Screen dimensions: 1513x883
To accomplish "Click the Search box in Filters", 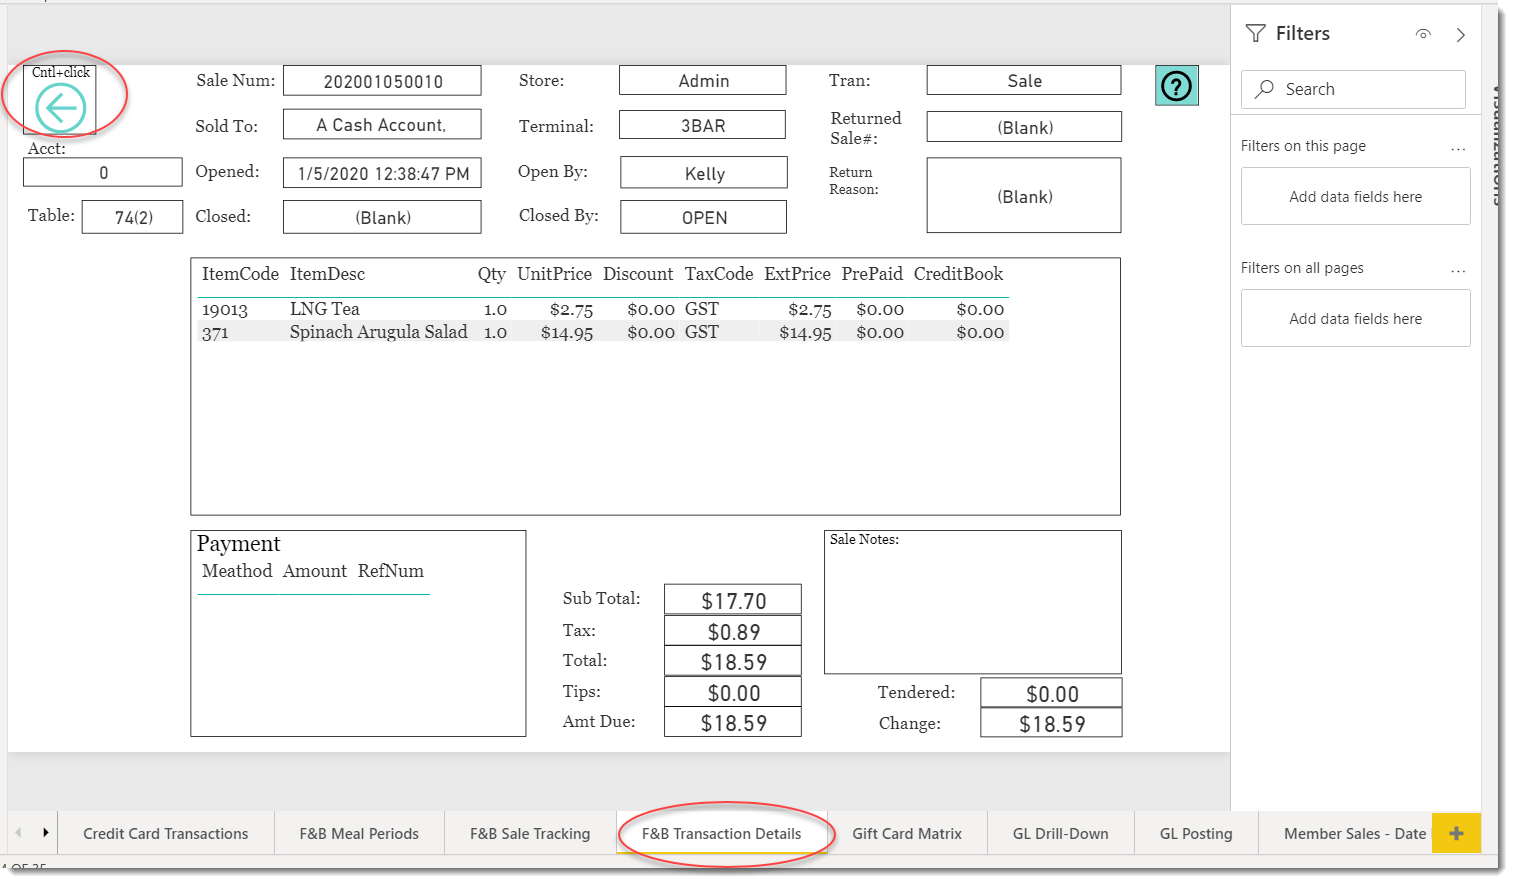I will pos(1353,89).
